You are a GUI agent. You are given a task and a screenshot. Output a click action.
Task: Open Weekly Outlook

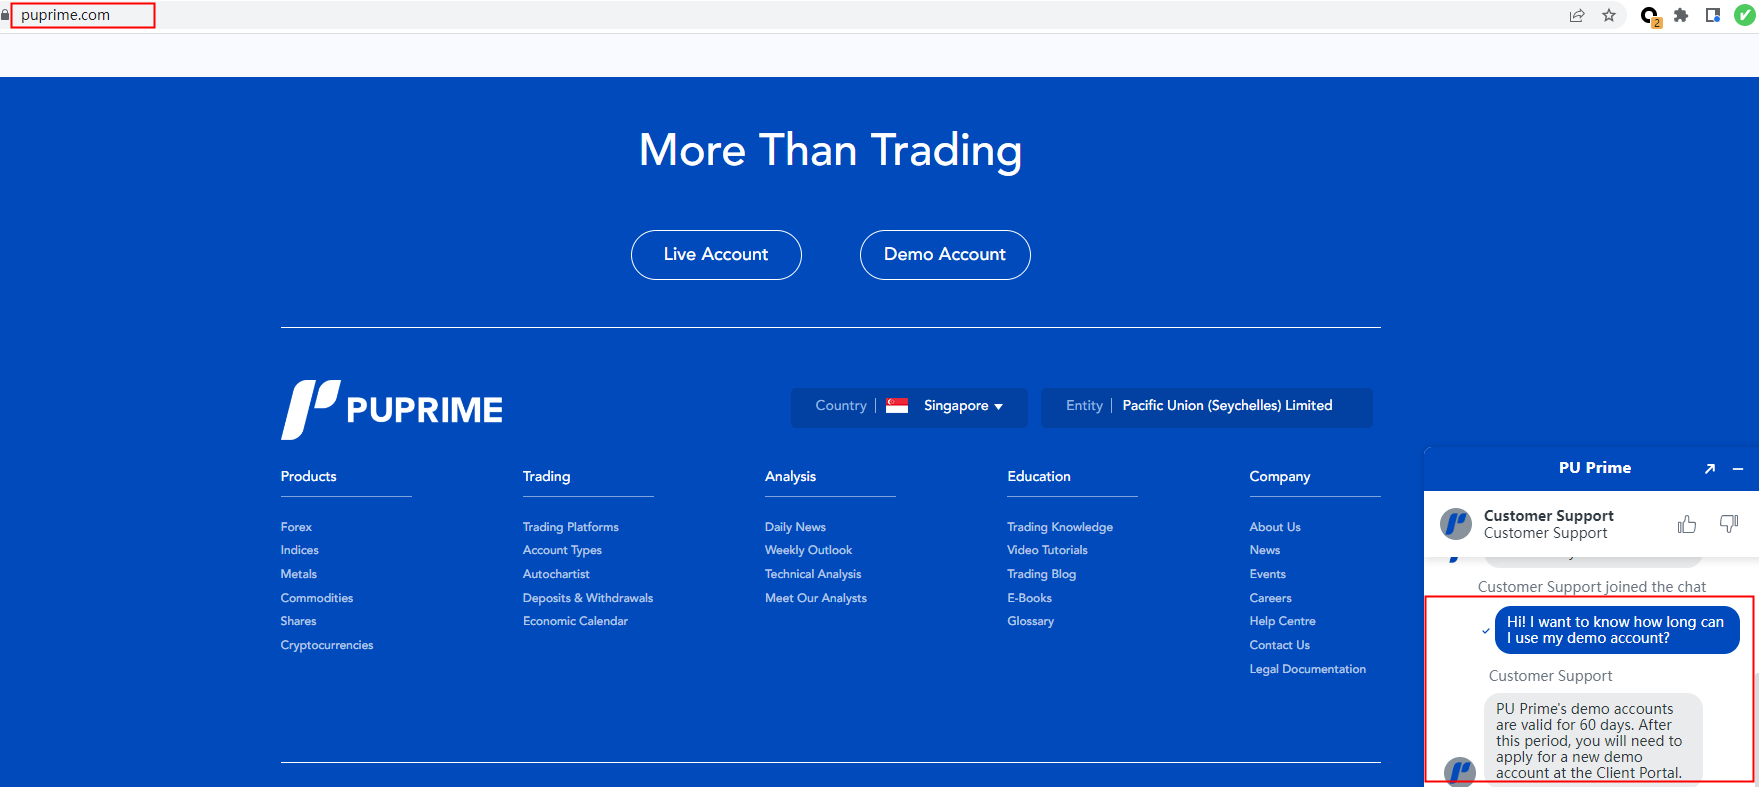(x=808, y=550)
